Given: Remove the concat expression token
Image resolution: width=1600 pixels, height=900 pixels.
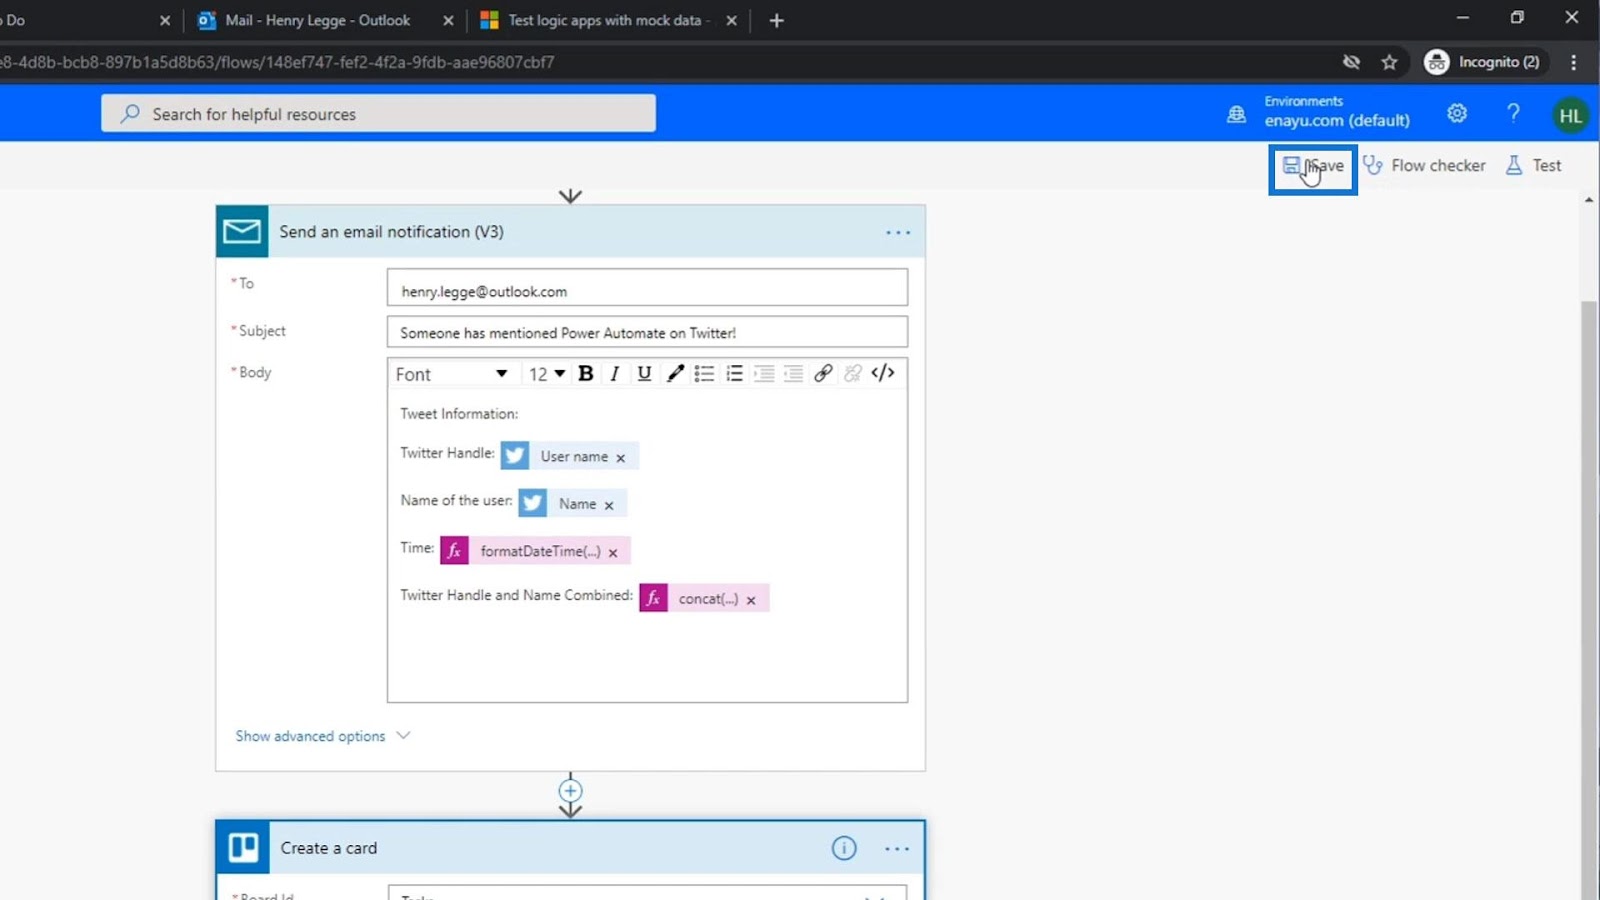Looking at the screenshot, I should [x=751, y=600].
